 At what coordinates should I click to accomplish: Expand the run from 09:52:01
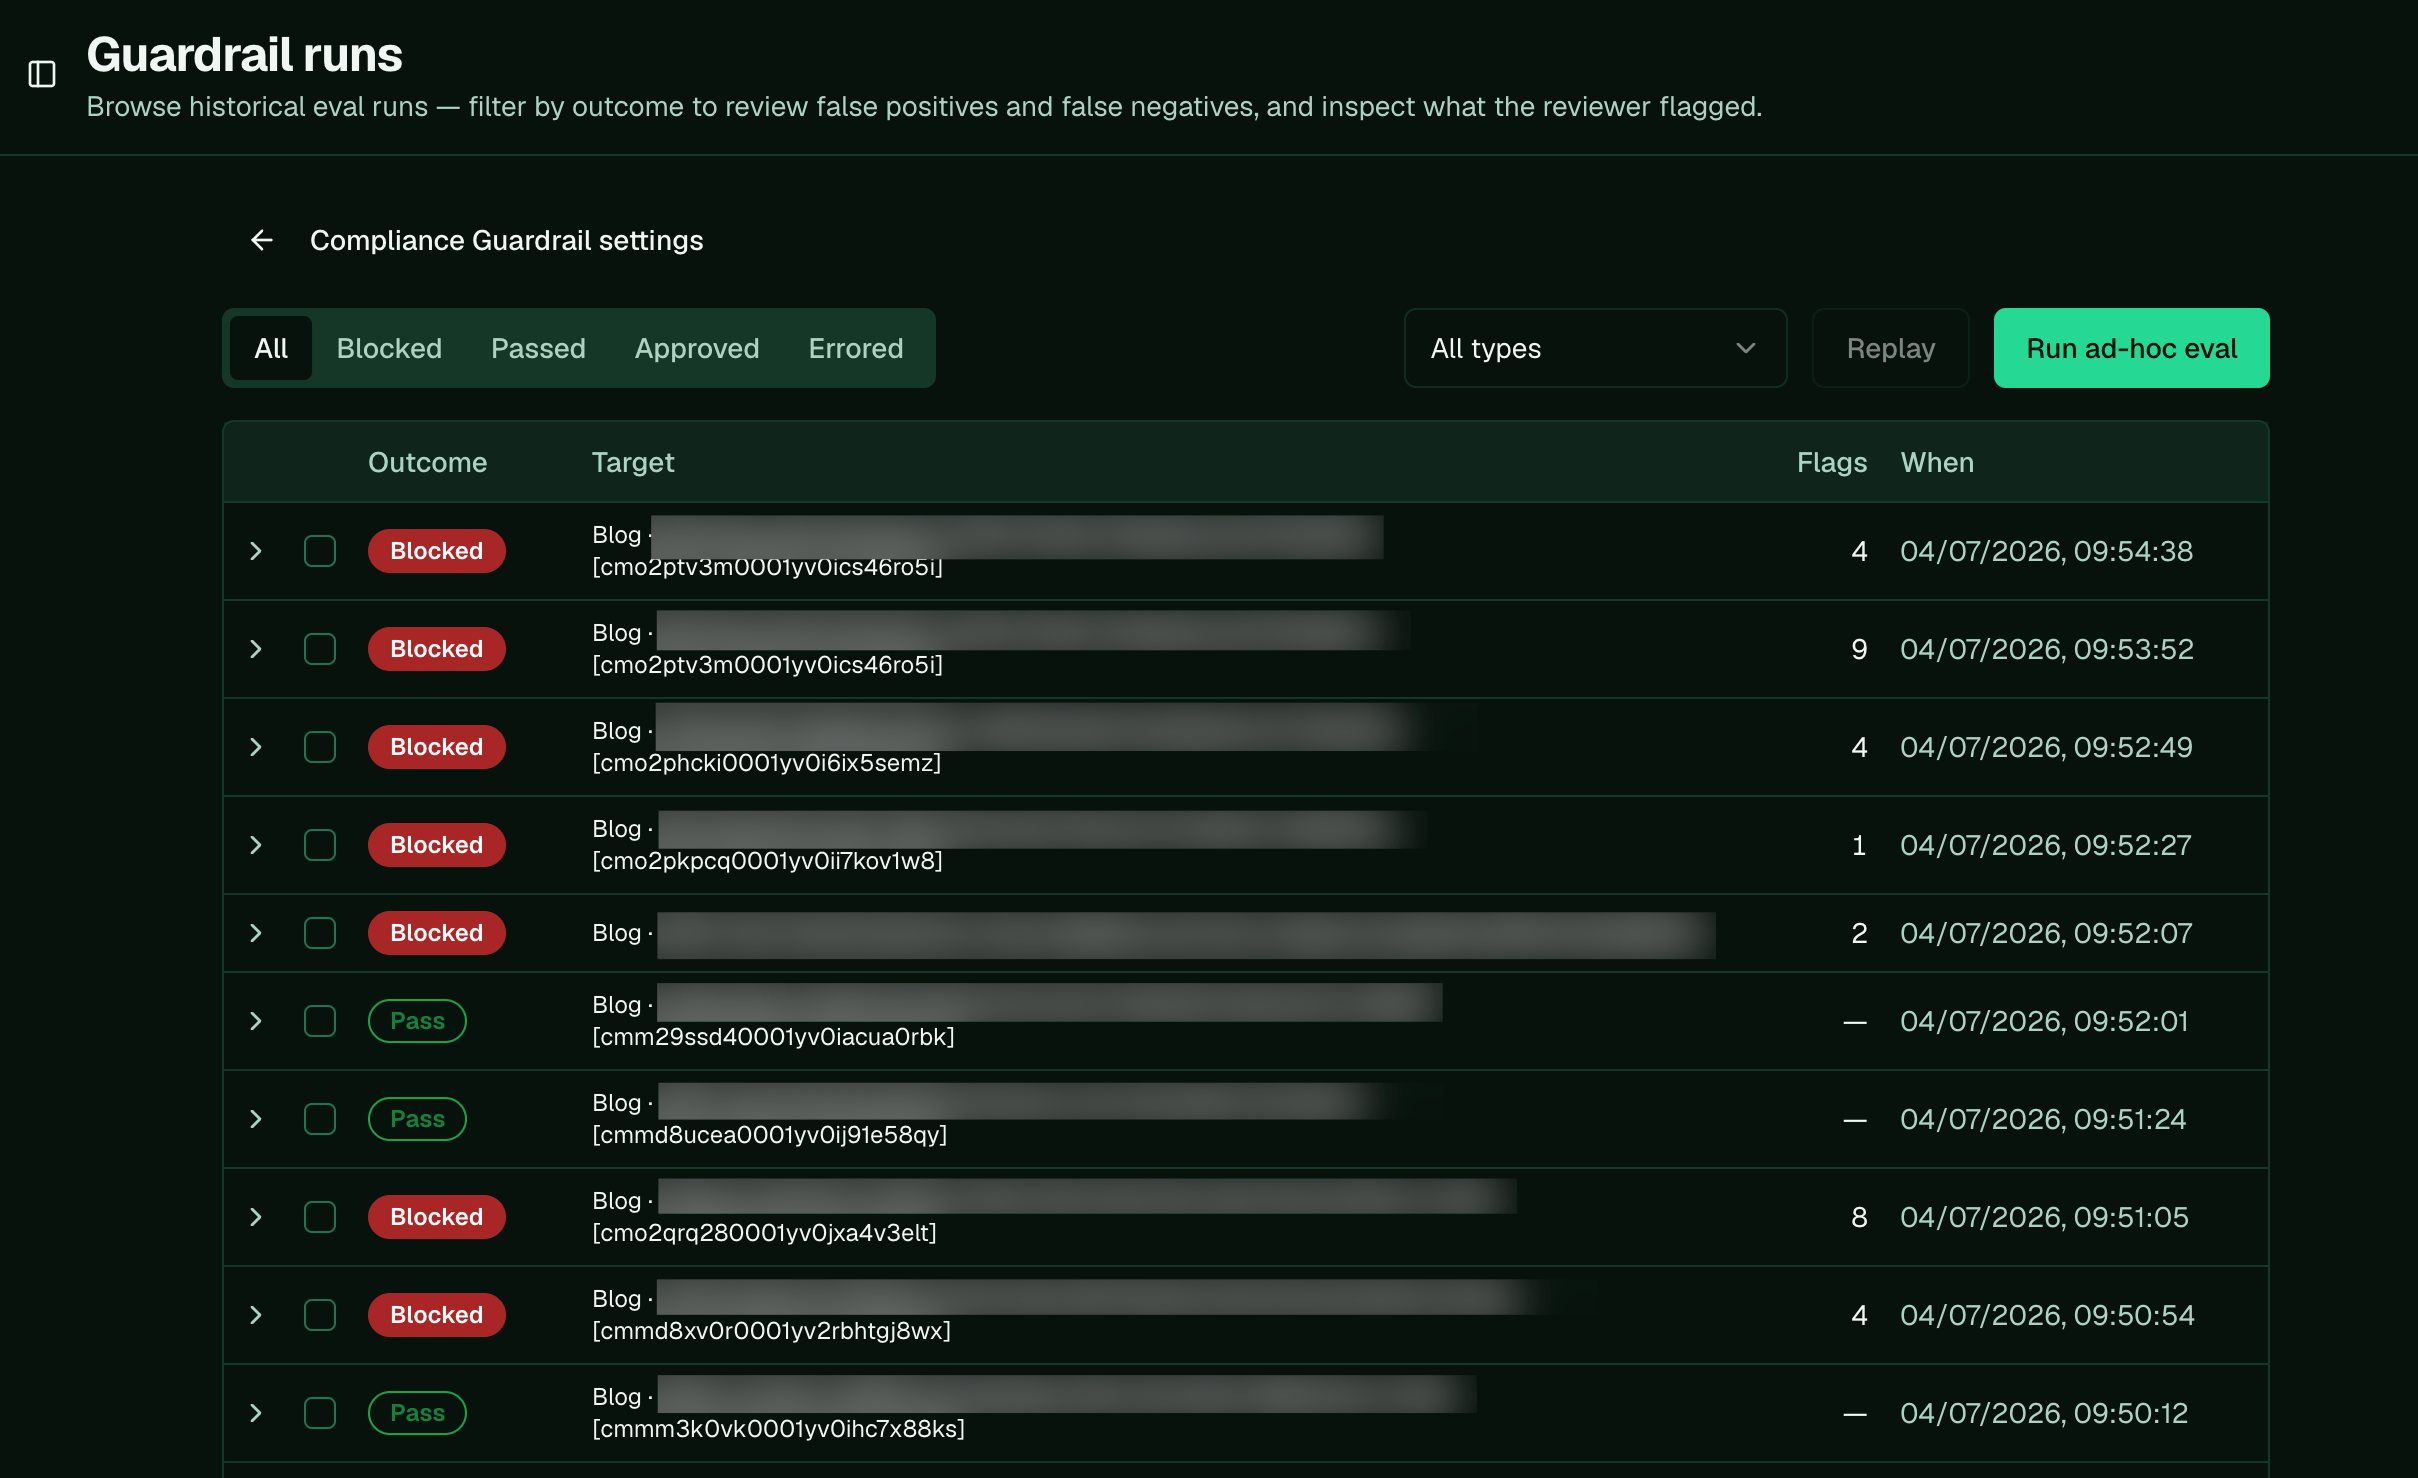tap(256, 1021)
